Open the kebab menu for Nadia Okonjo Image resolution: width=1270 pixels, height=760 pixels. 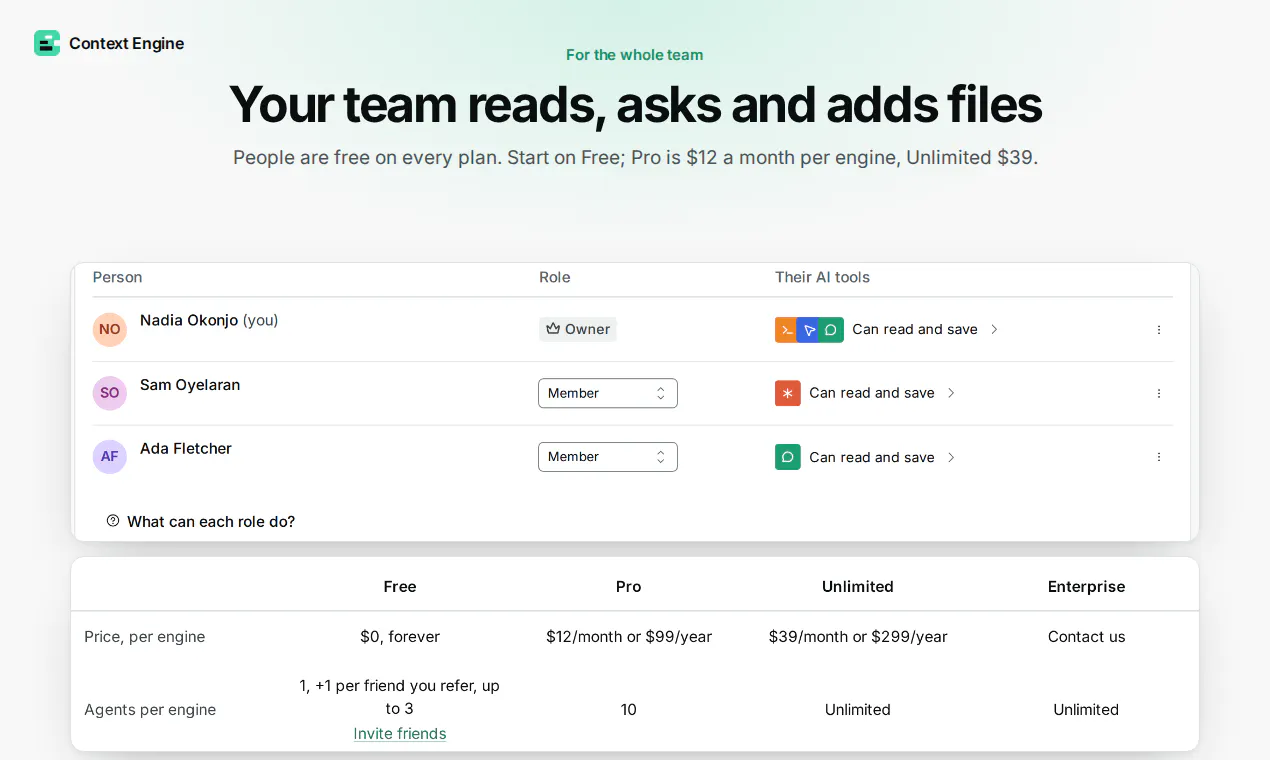pyautogui.click(x=1159, y=330)
